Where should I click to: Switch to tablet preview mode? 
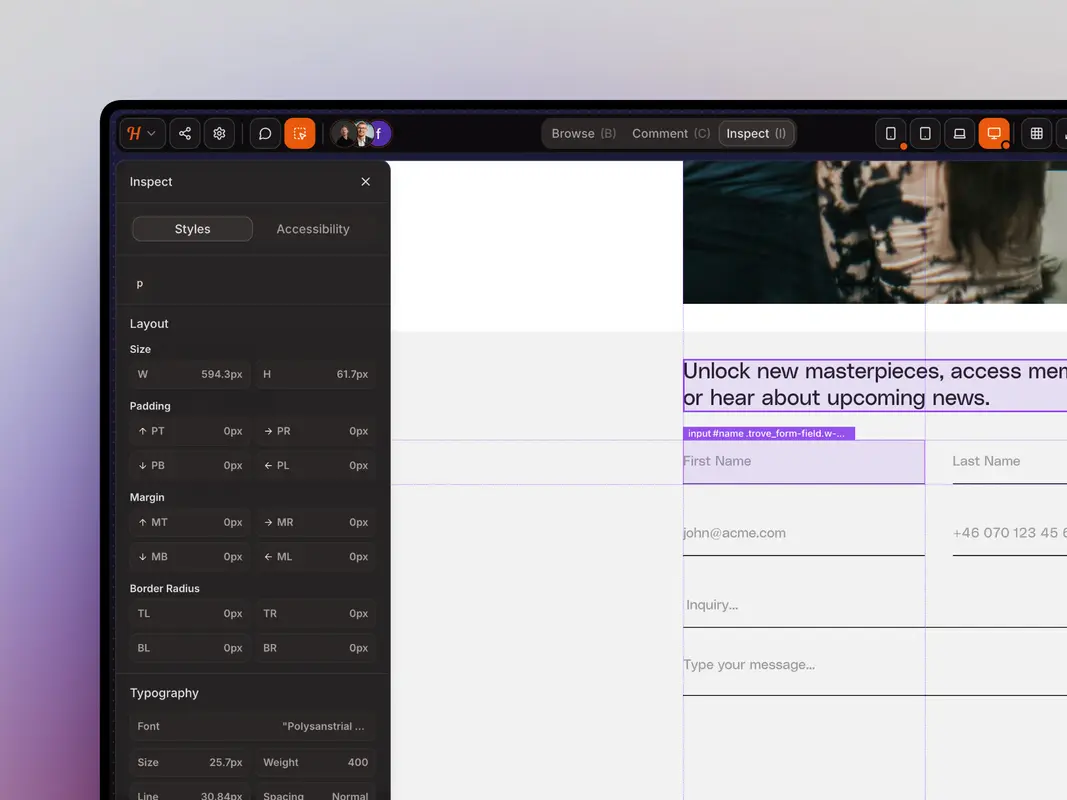925,133
